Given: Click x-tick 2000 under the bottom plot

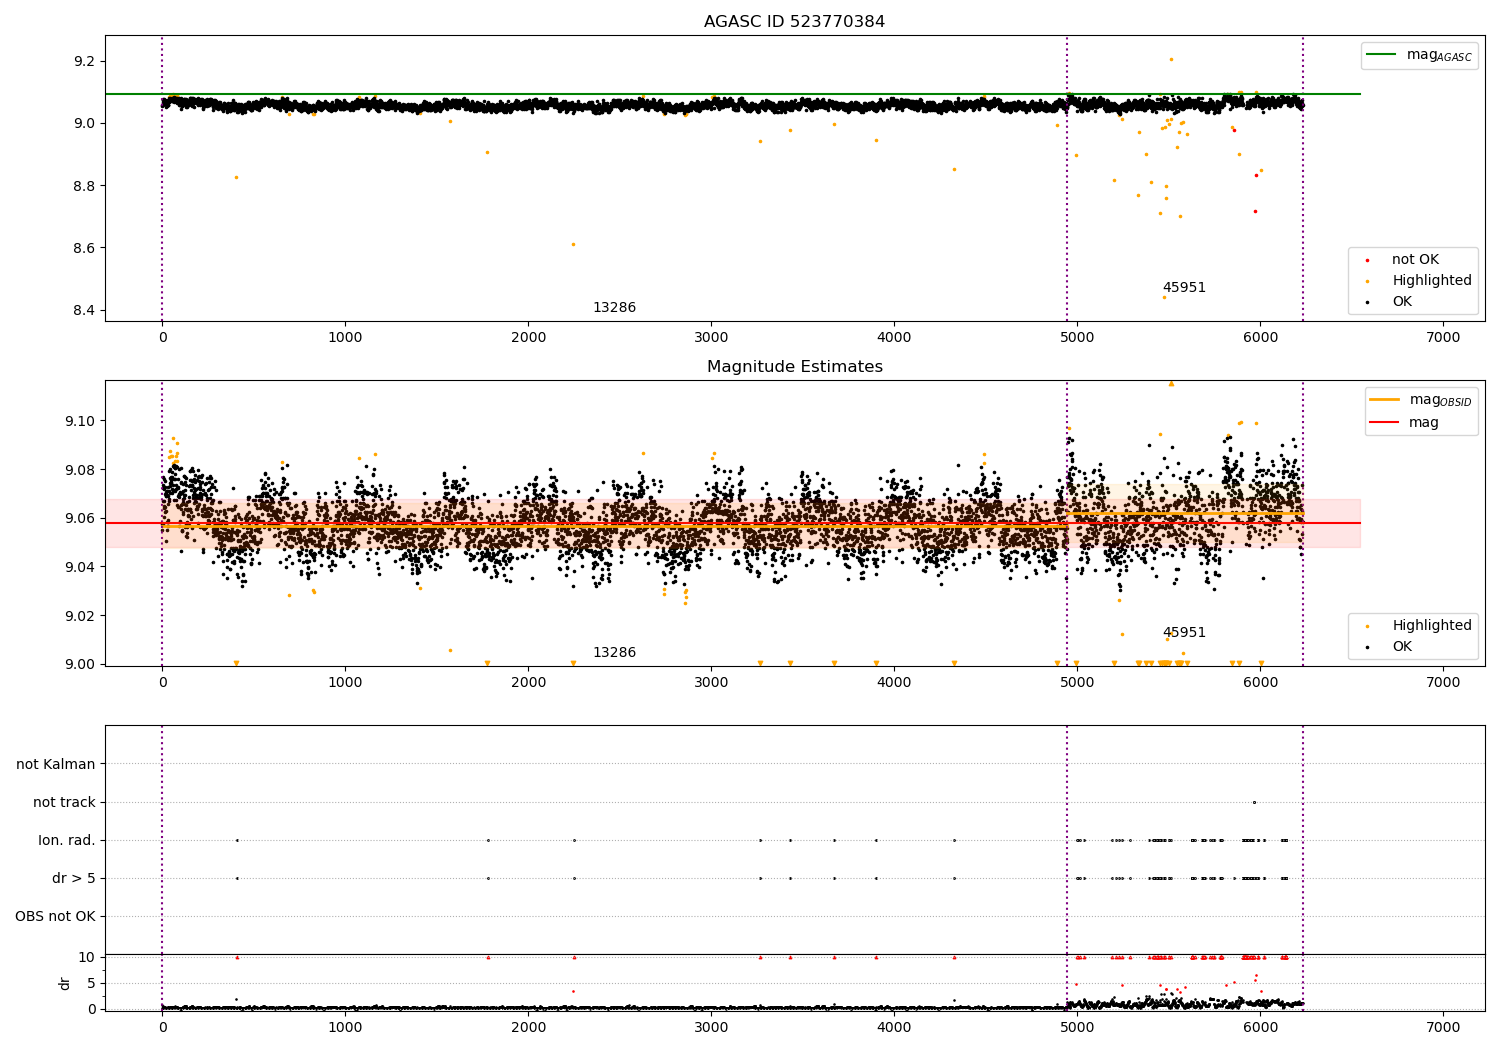Looking at the screenshot, I should [528, 1028].
